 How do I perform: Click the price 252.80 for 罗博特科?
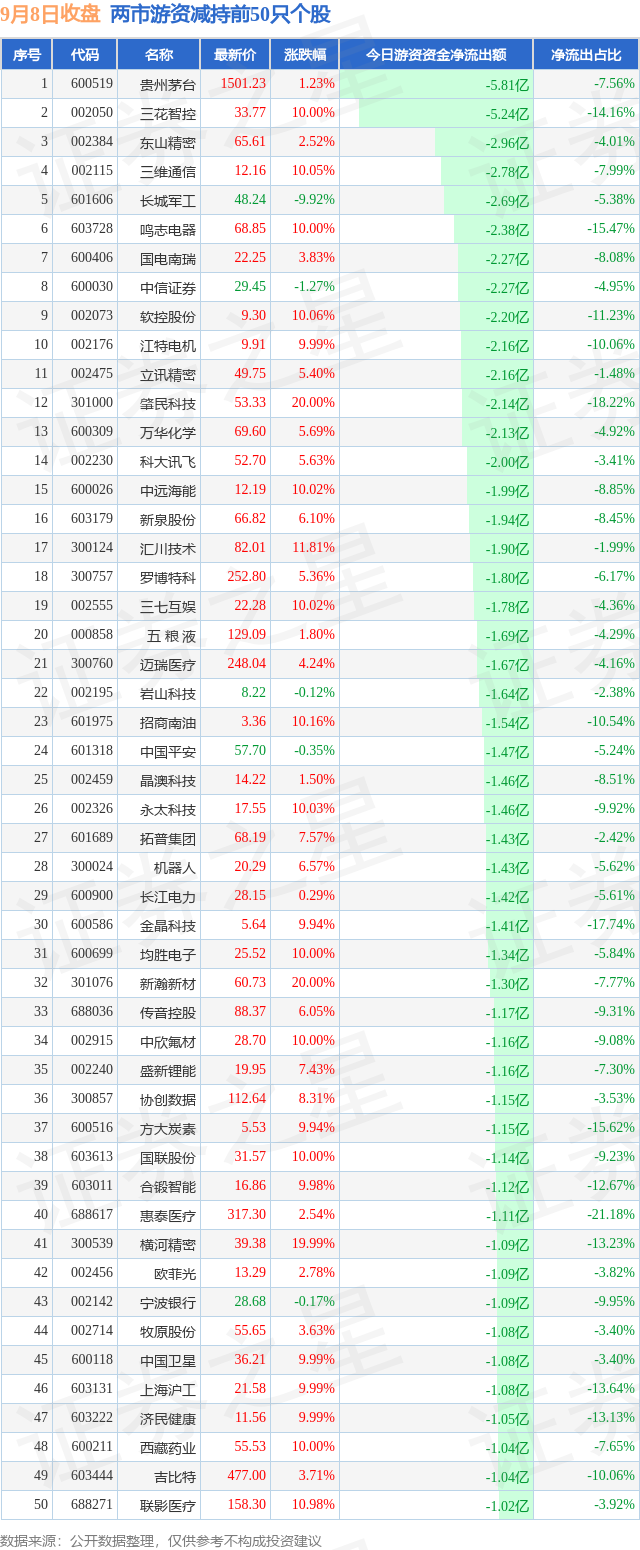point(247,577)
